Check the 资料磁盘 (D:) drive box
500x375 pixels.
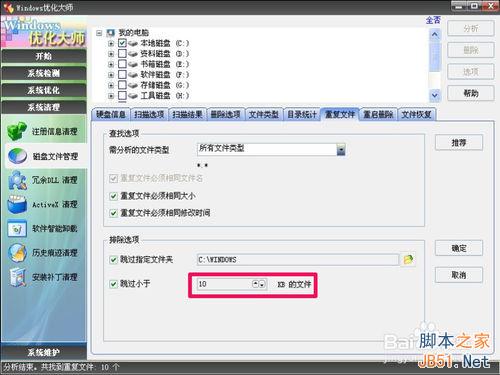coord(122,53)
